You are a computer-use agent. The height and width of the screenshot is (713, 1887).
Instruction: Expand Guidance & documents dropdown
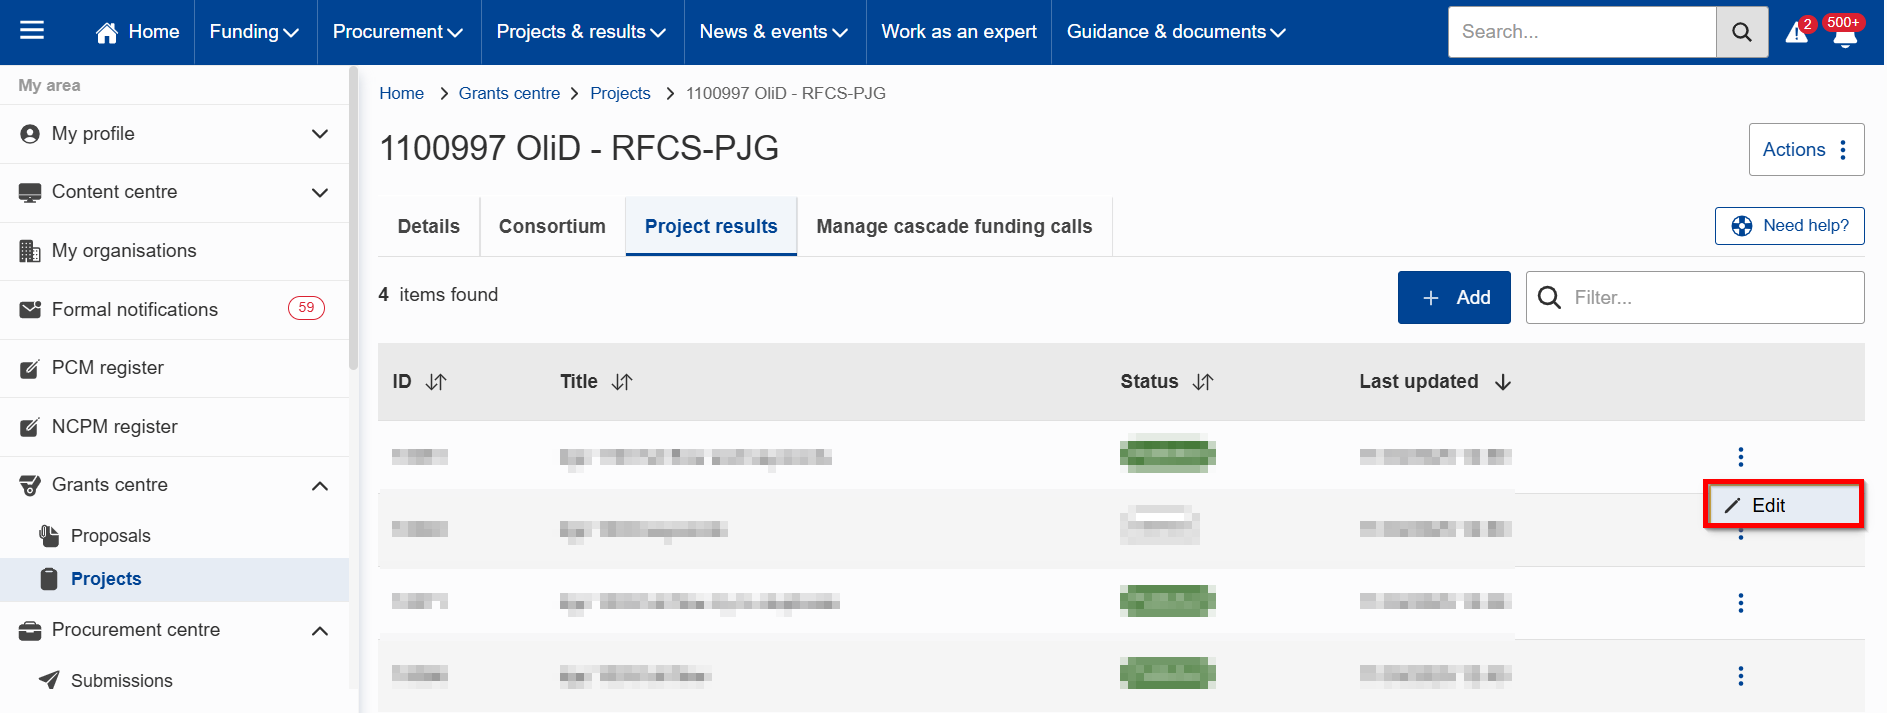pyautogui.click(x=1176, y=32)
